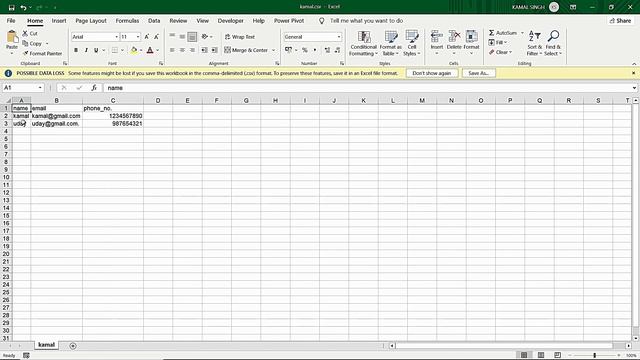Toggle Italic formatting
This screenshot has width=640, height=360.
86,50
